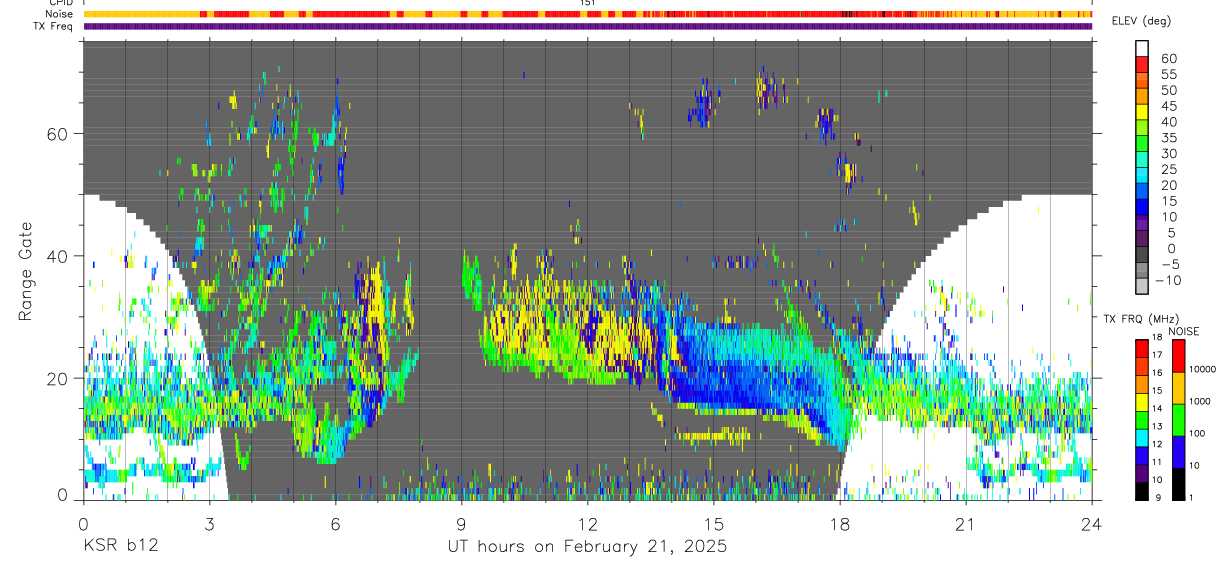Click the red top NOISE legend swatch
This screenshot has width=1228, height=567.
[1179, 355]
